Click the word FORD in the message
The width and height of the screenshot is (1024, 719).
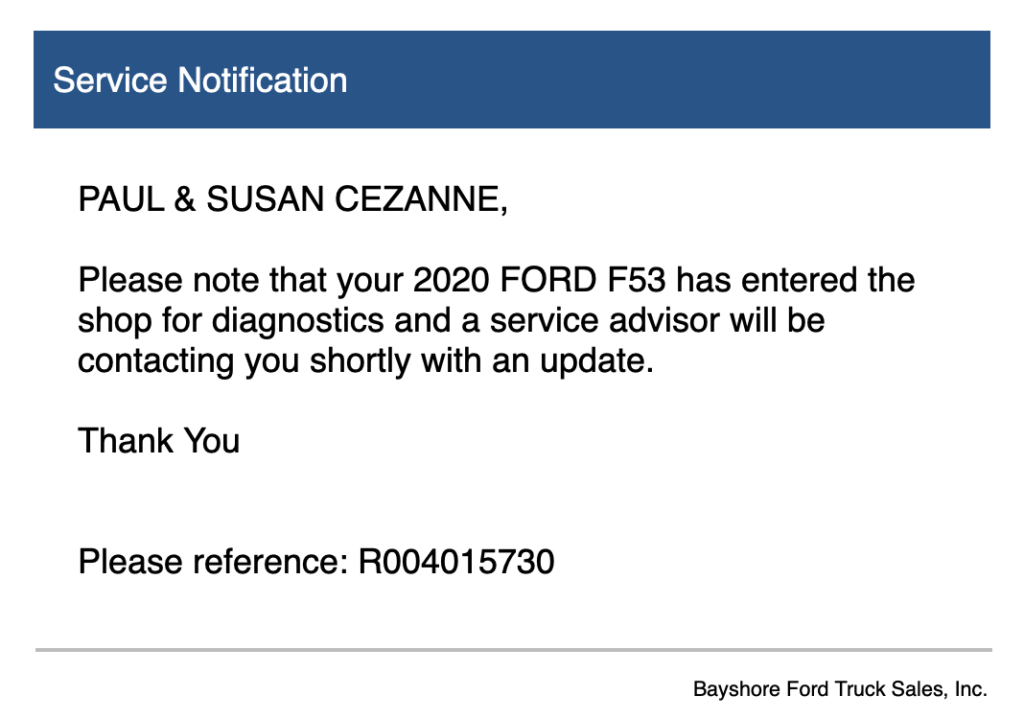pos(548,280)
